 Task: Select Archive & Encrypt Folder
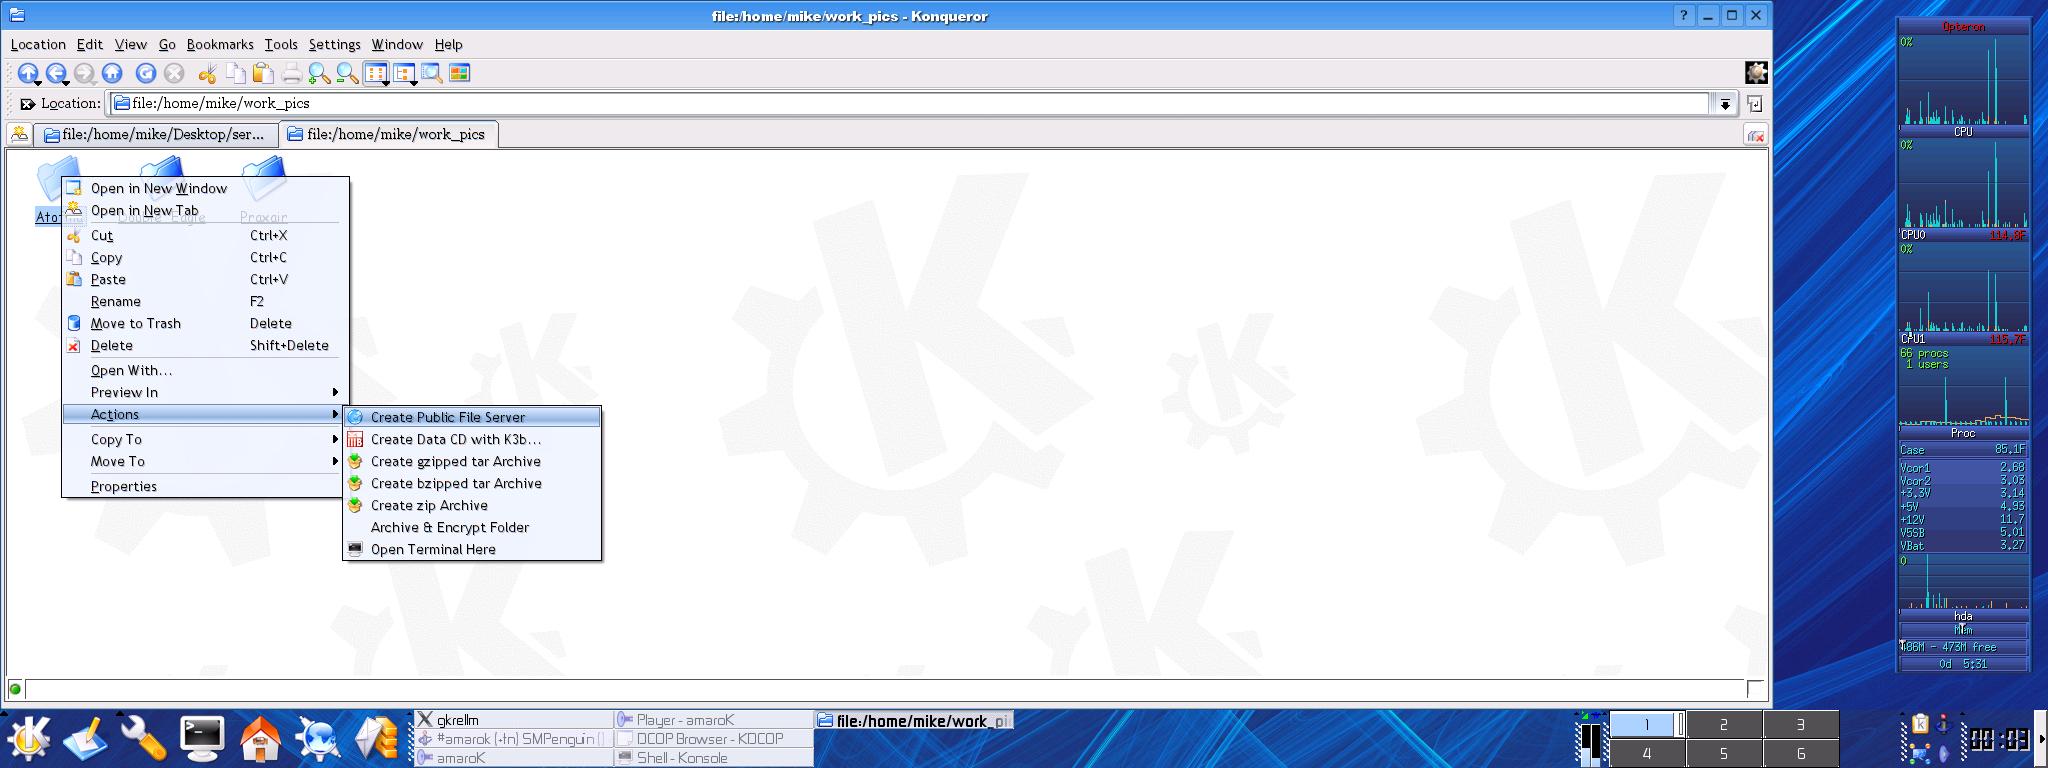pyautogui.click(x=472, y=527)
